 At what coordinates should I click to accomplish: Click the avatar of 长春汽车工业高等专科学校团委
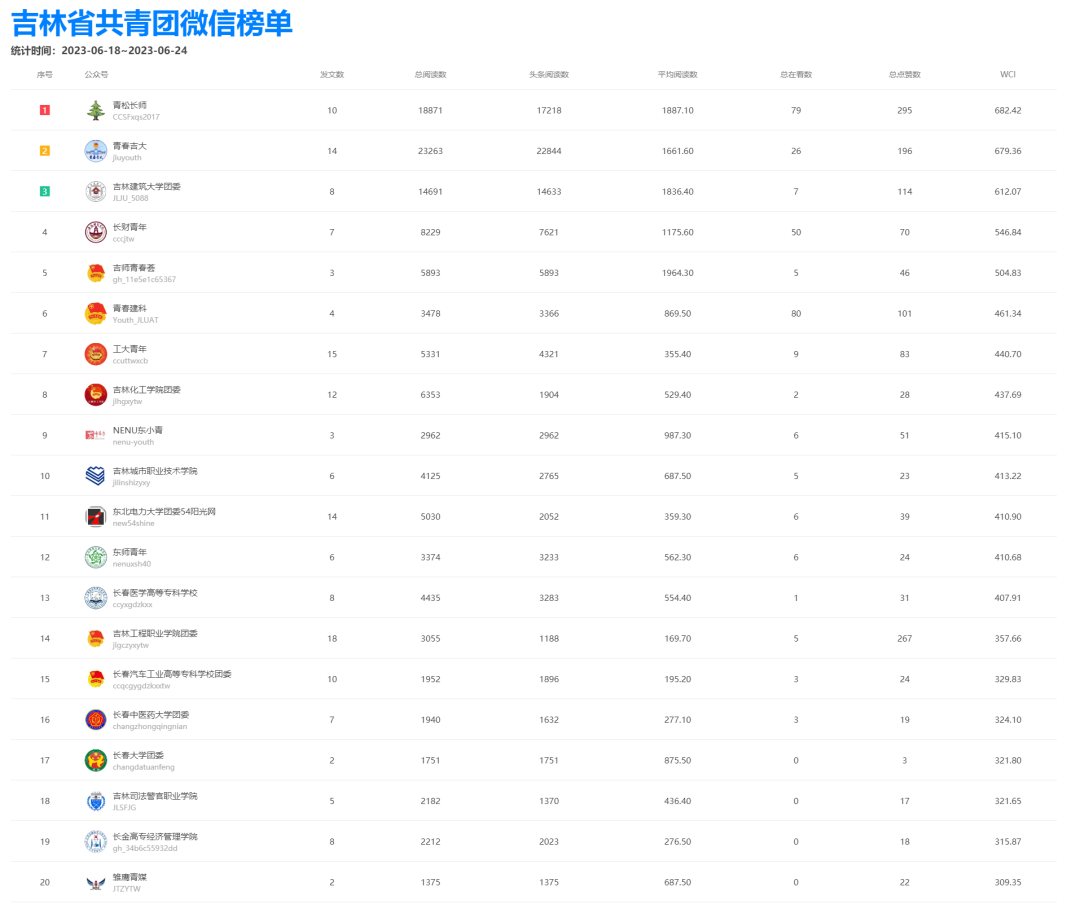point(96,679)
